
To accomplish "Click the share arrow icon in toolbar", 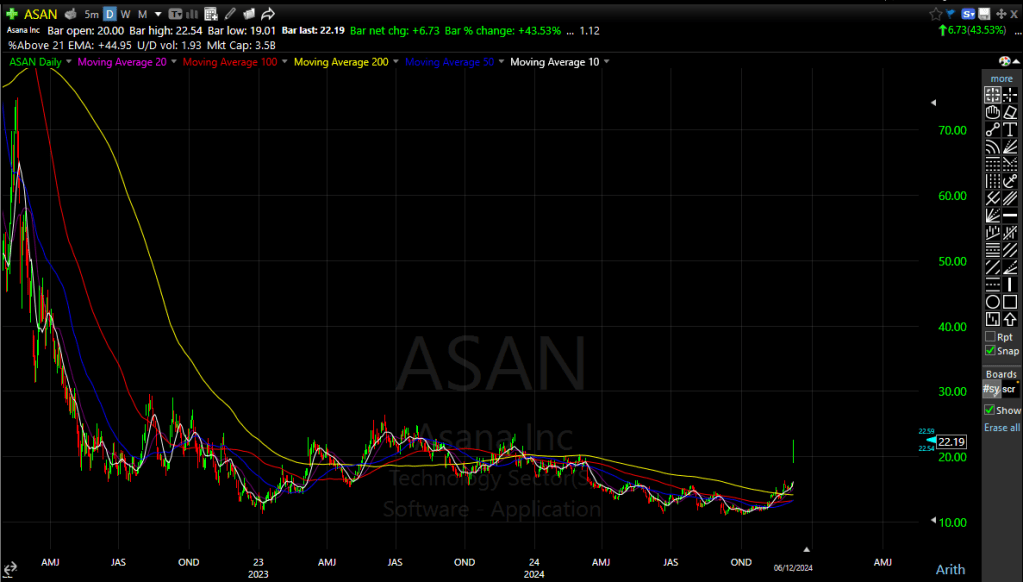I will tap(269, 14).
